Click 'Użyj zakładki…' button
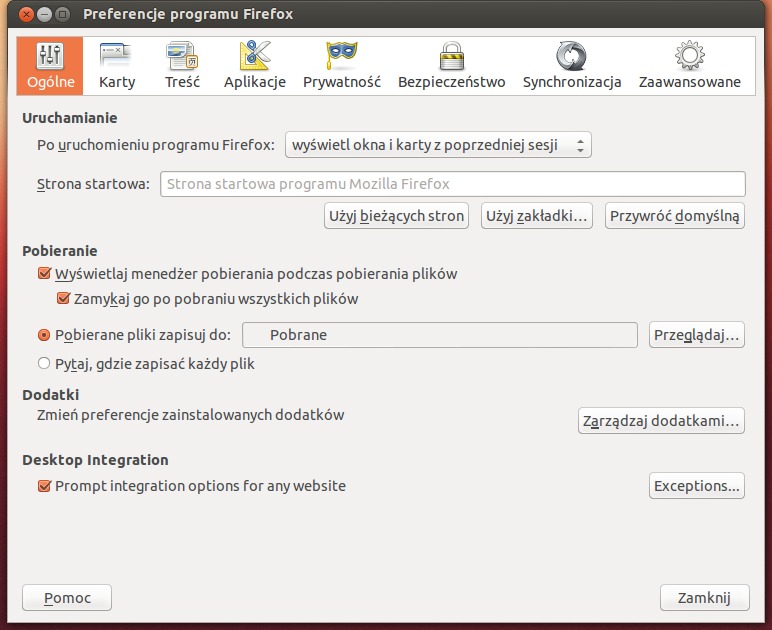The width and height of the screenshot is (772, 630). [x=537, y=216]
